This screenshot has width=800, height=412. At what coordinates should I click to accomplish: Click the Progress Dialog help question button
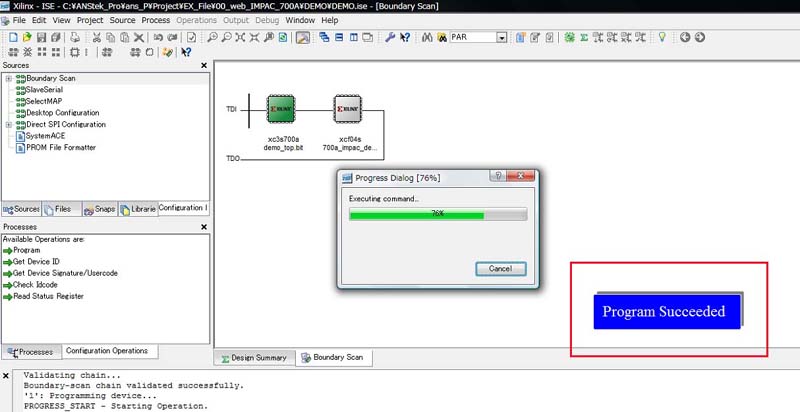(497, 176)
